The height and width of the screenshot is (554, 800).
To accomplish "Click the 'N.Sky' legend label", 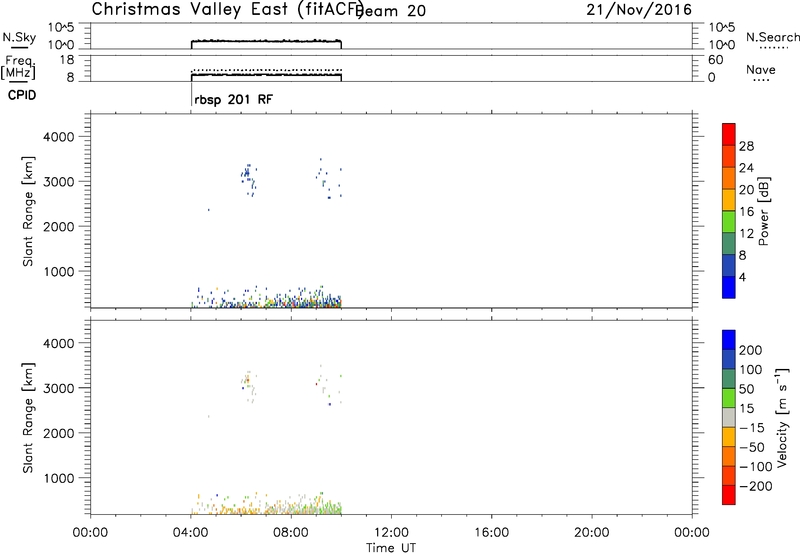I will pos(19,38).
